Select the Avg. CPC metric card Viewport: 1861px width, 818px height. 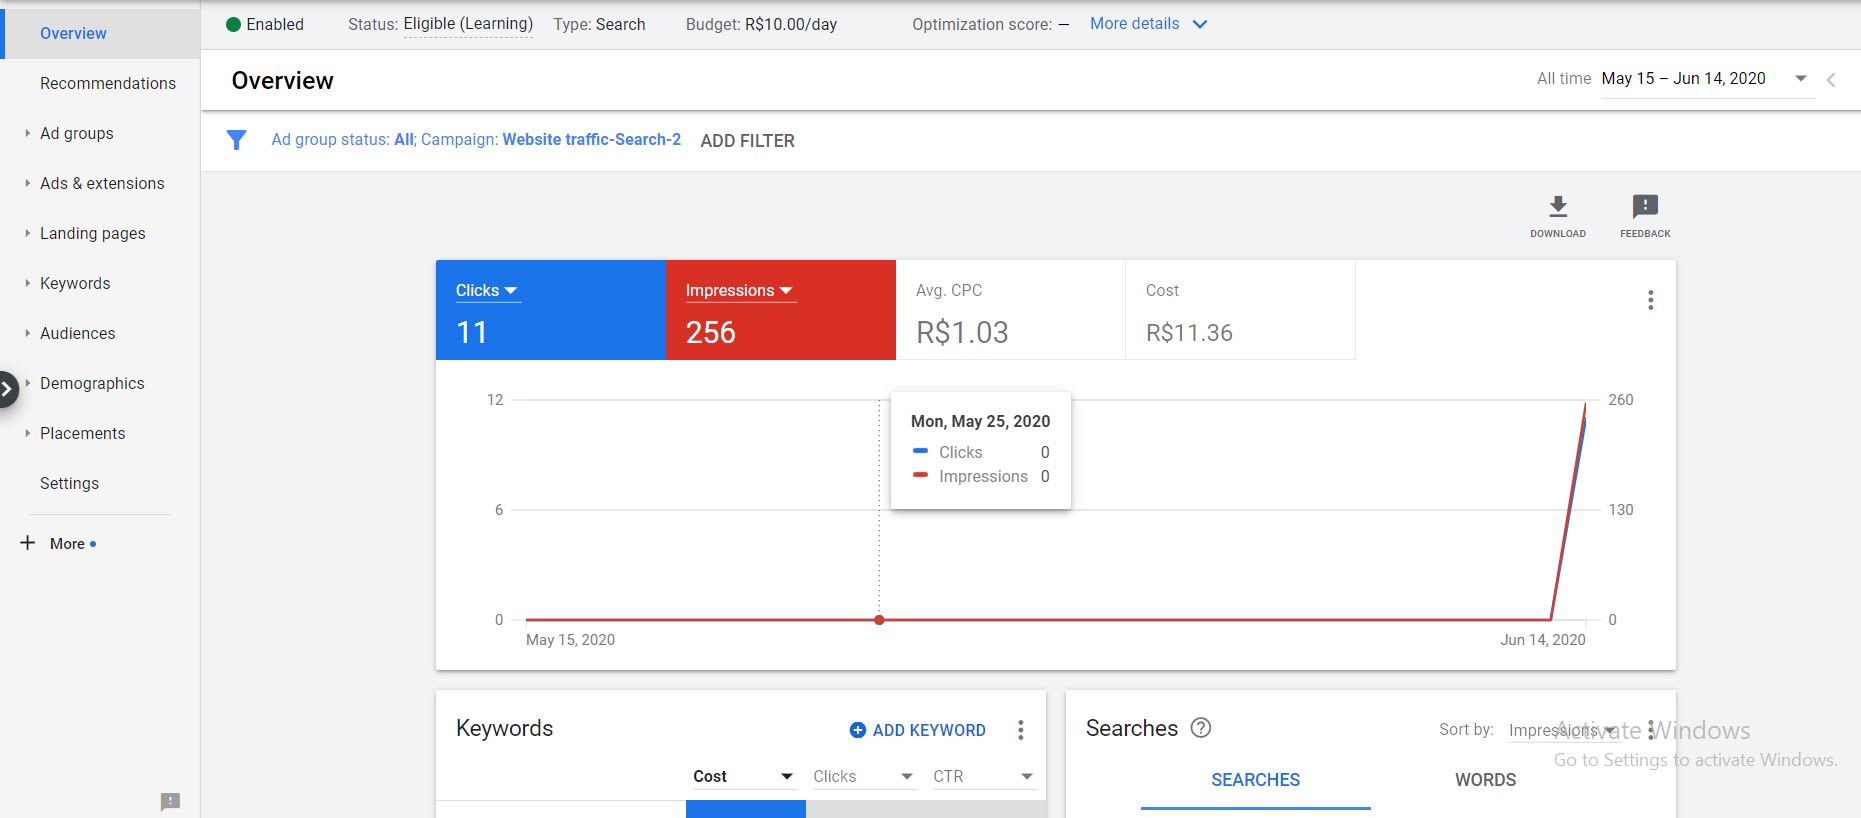[x=1011, y=310]
